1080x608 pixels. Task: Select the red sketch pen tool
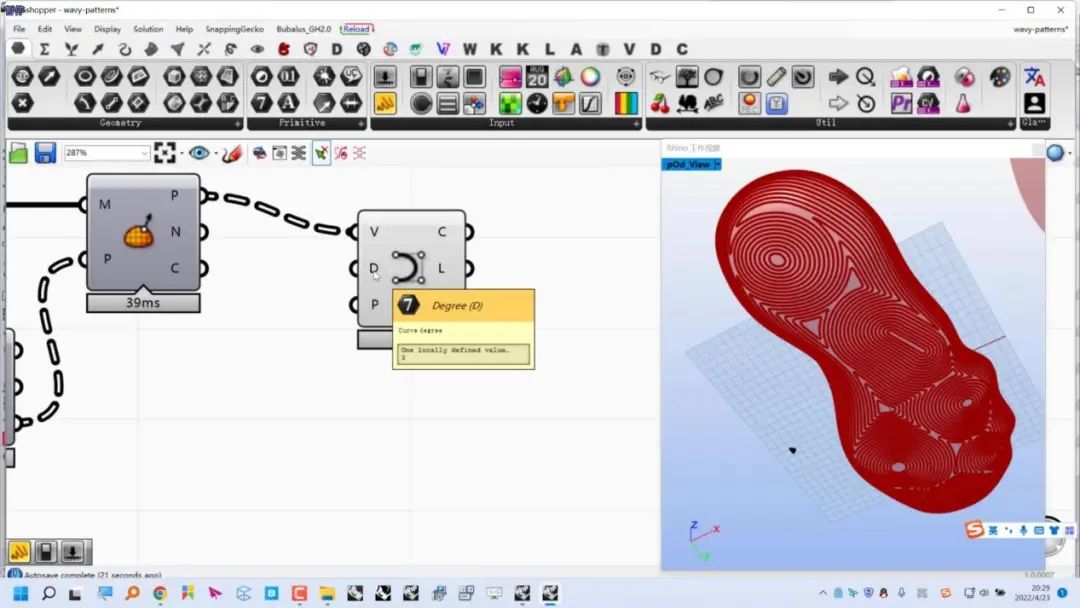tap(231, 153)
